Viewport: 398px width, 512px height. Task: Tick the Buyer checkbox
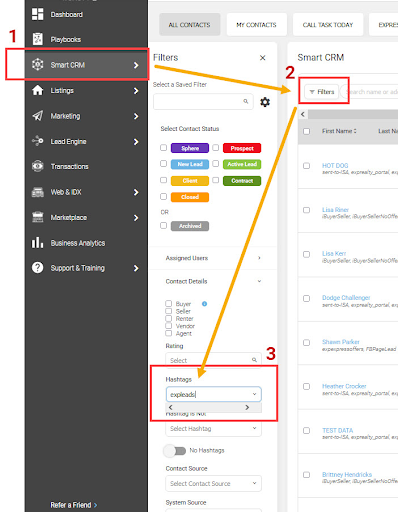169,303
